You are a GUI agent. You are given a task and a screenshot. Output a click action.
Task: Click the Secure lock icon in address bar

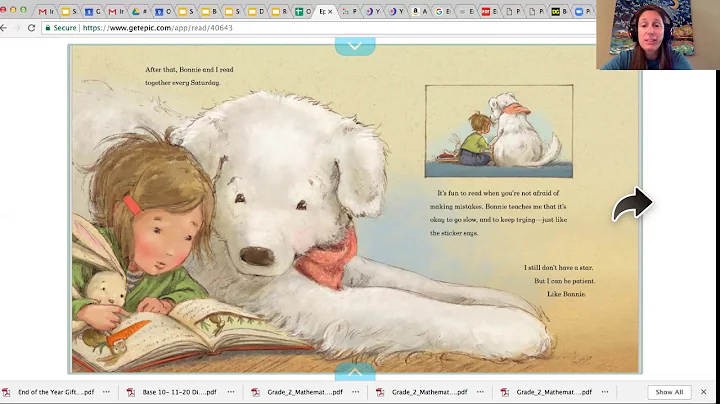(48, 28)
